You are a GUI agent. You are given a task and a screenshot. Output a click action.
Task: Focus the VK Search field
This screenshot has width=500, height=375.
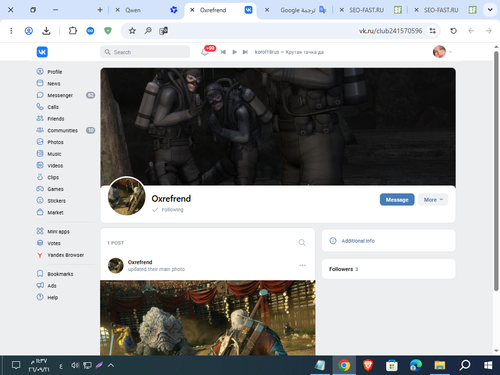coord(145,52)
